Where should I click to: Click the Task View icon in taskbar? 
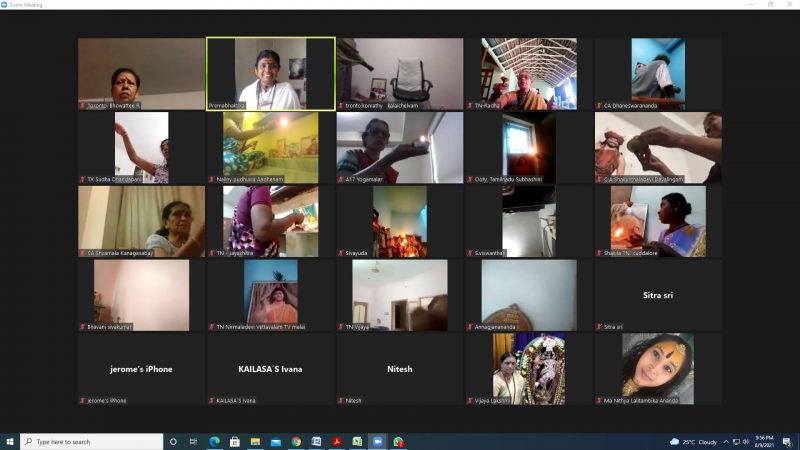pos(193,441)
